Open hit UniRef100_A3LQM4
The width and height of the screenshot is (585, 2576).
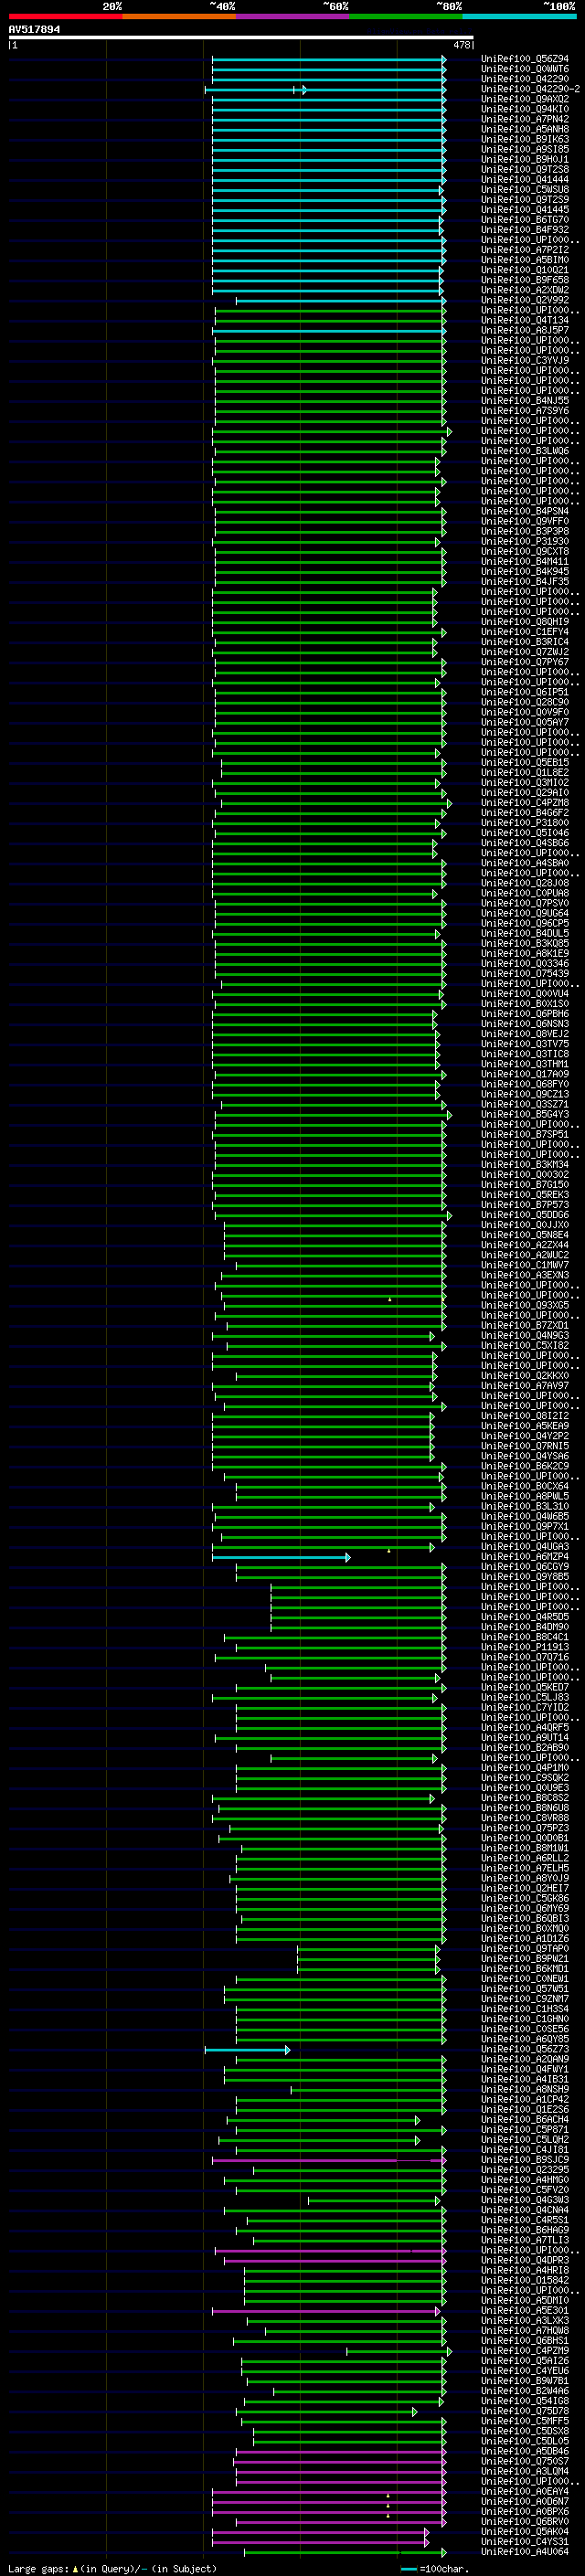point(525,2471)
